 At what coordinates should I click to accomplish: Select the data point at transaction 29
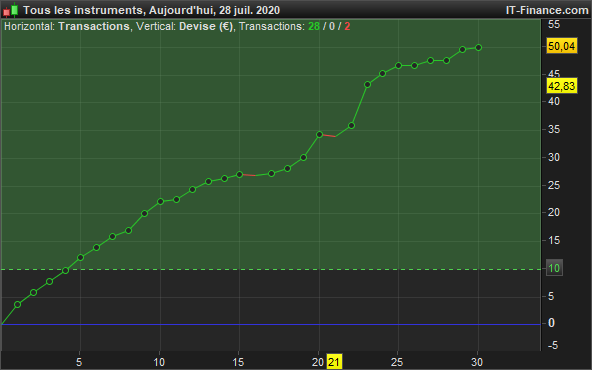point(462,49)
